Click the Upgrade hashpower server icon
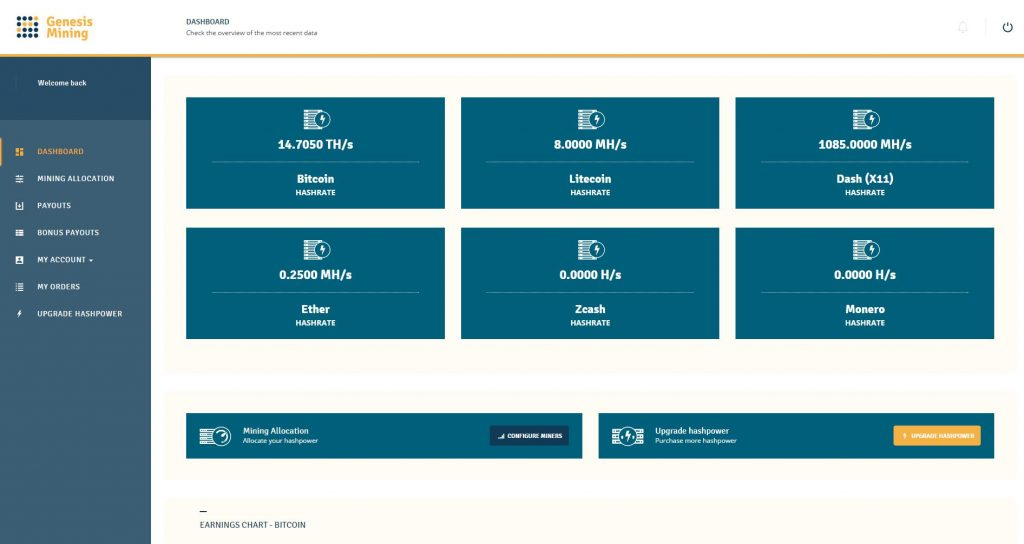Screen dimensions: 1024x544 (628, 436)
